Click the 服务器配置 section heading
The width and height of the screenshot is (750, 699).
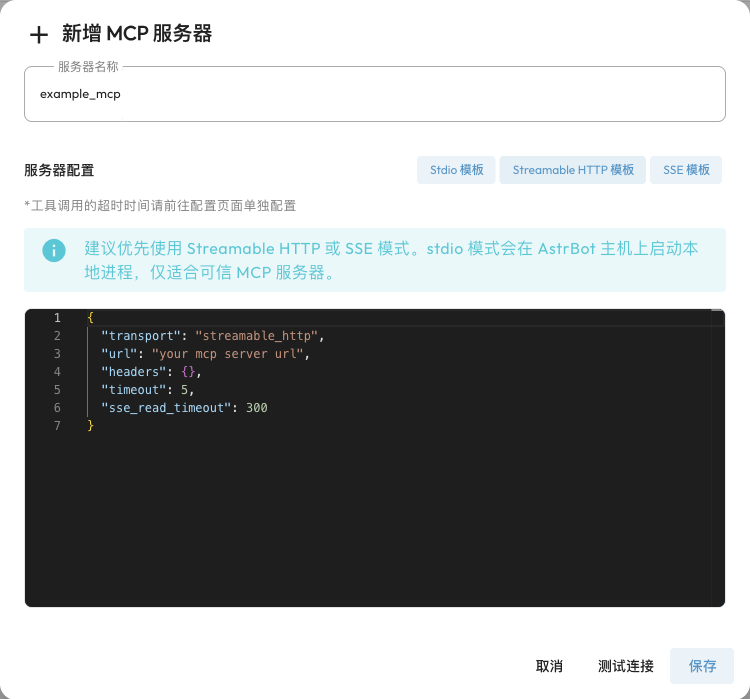pos(59,170)
